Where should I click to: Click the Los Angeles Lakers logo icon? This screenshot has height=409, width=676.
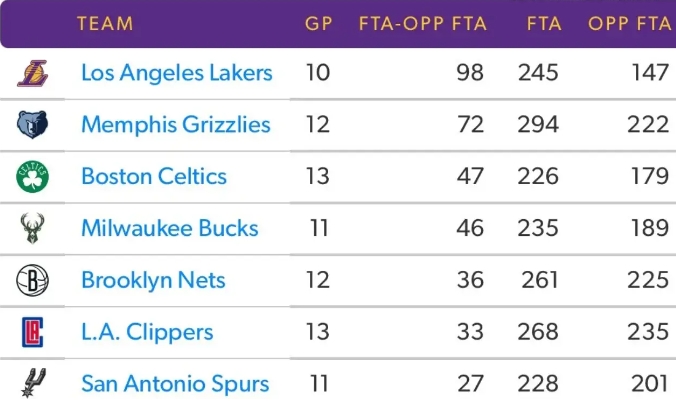pos(32,73)
